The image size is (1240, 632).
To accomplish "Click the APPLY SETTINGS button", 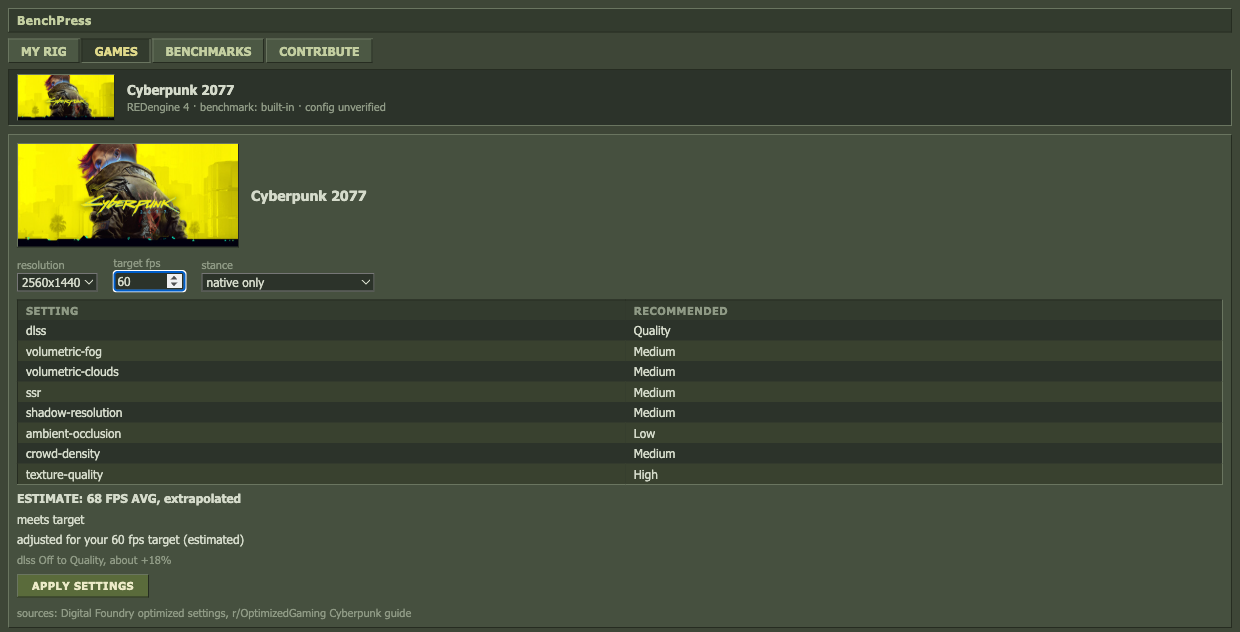I will 83,586.
